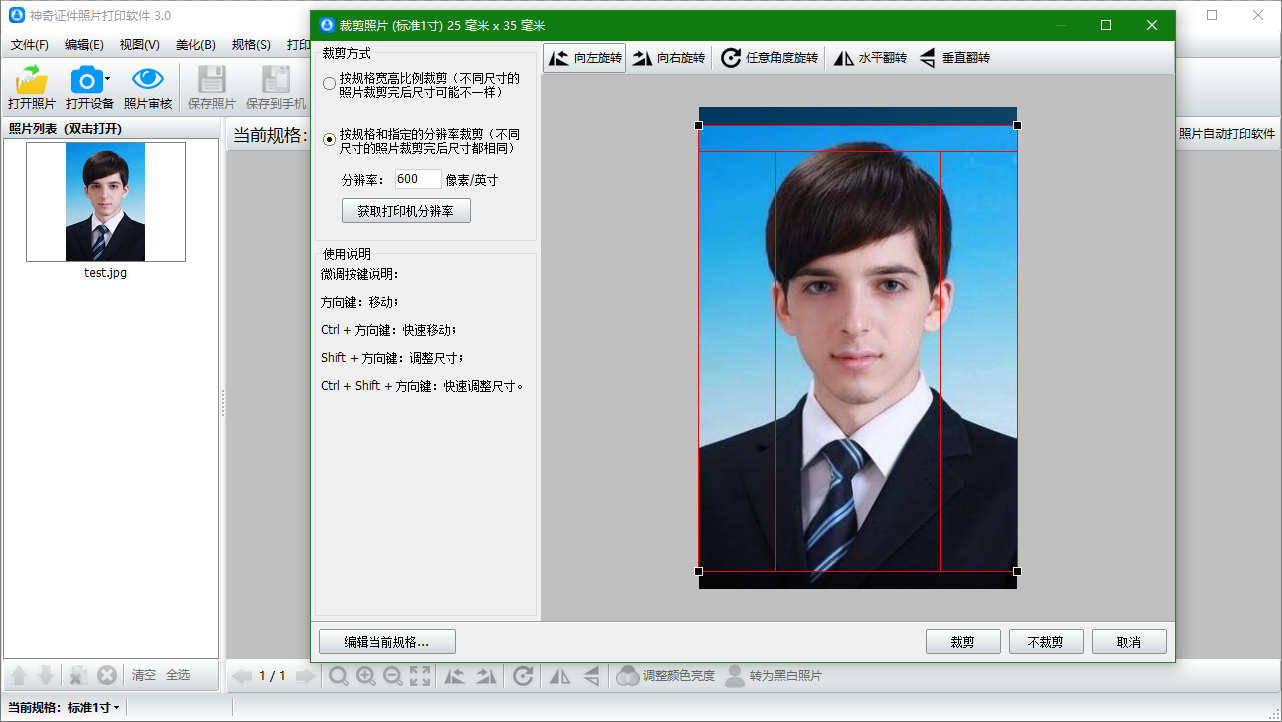Flip photo horizontally (水平翻转)

(x=869, y=58)
